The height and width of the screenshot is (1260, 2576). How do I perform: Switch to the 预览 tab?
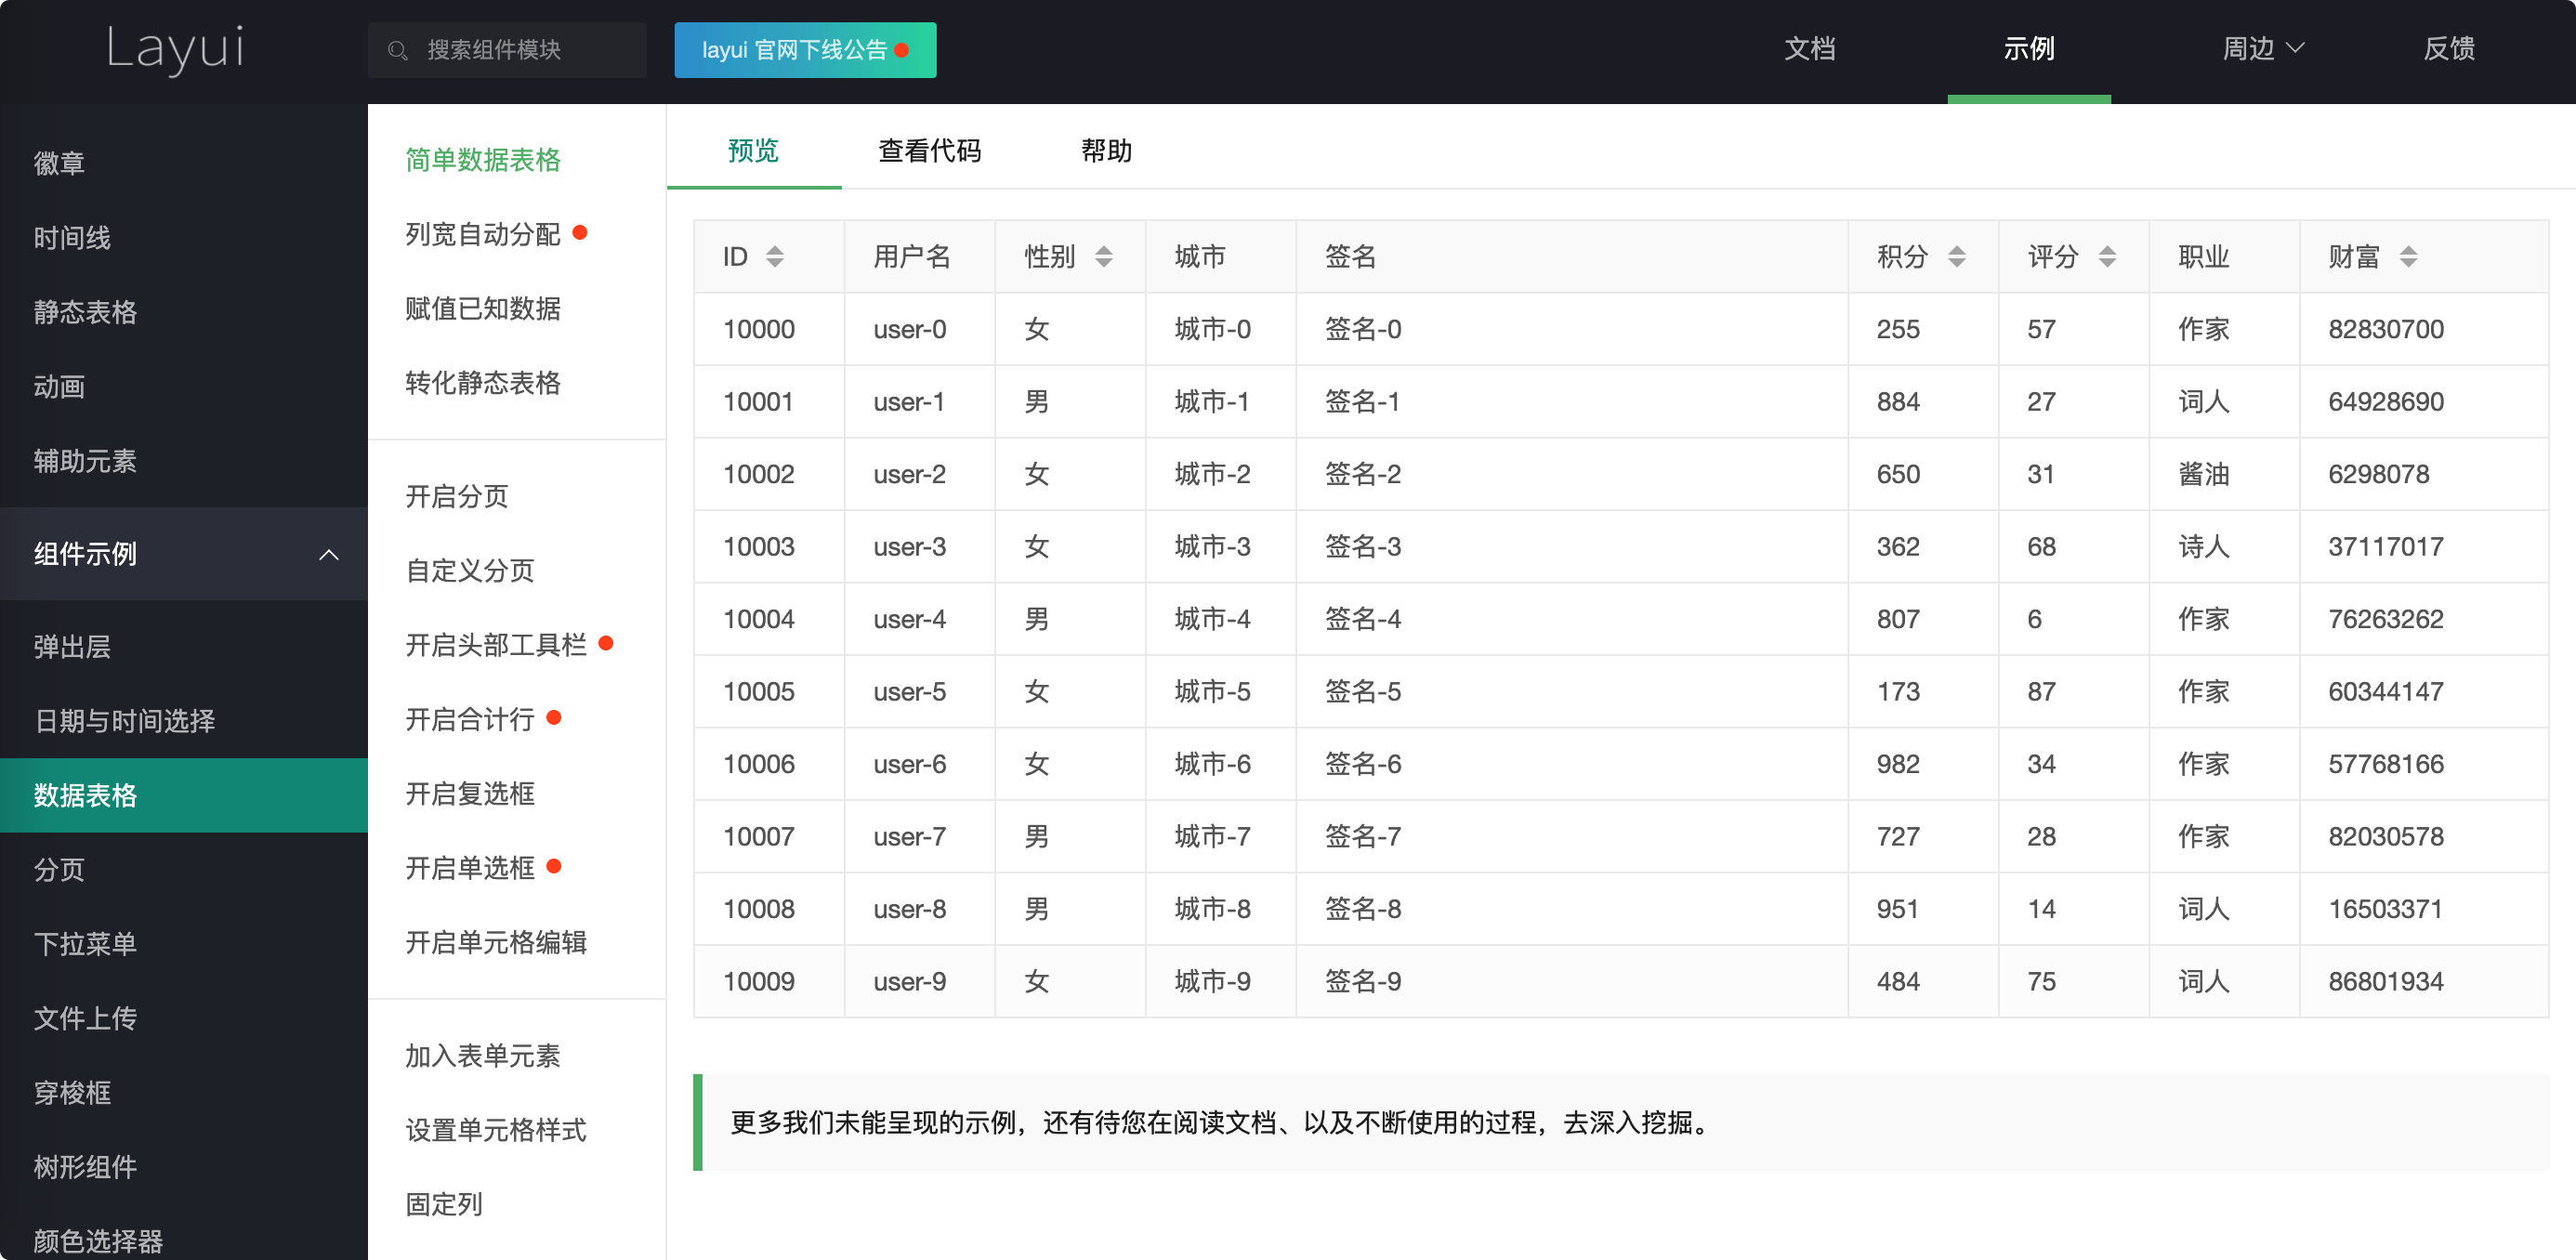(x=753, y=150)
